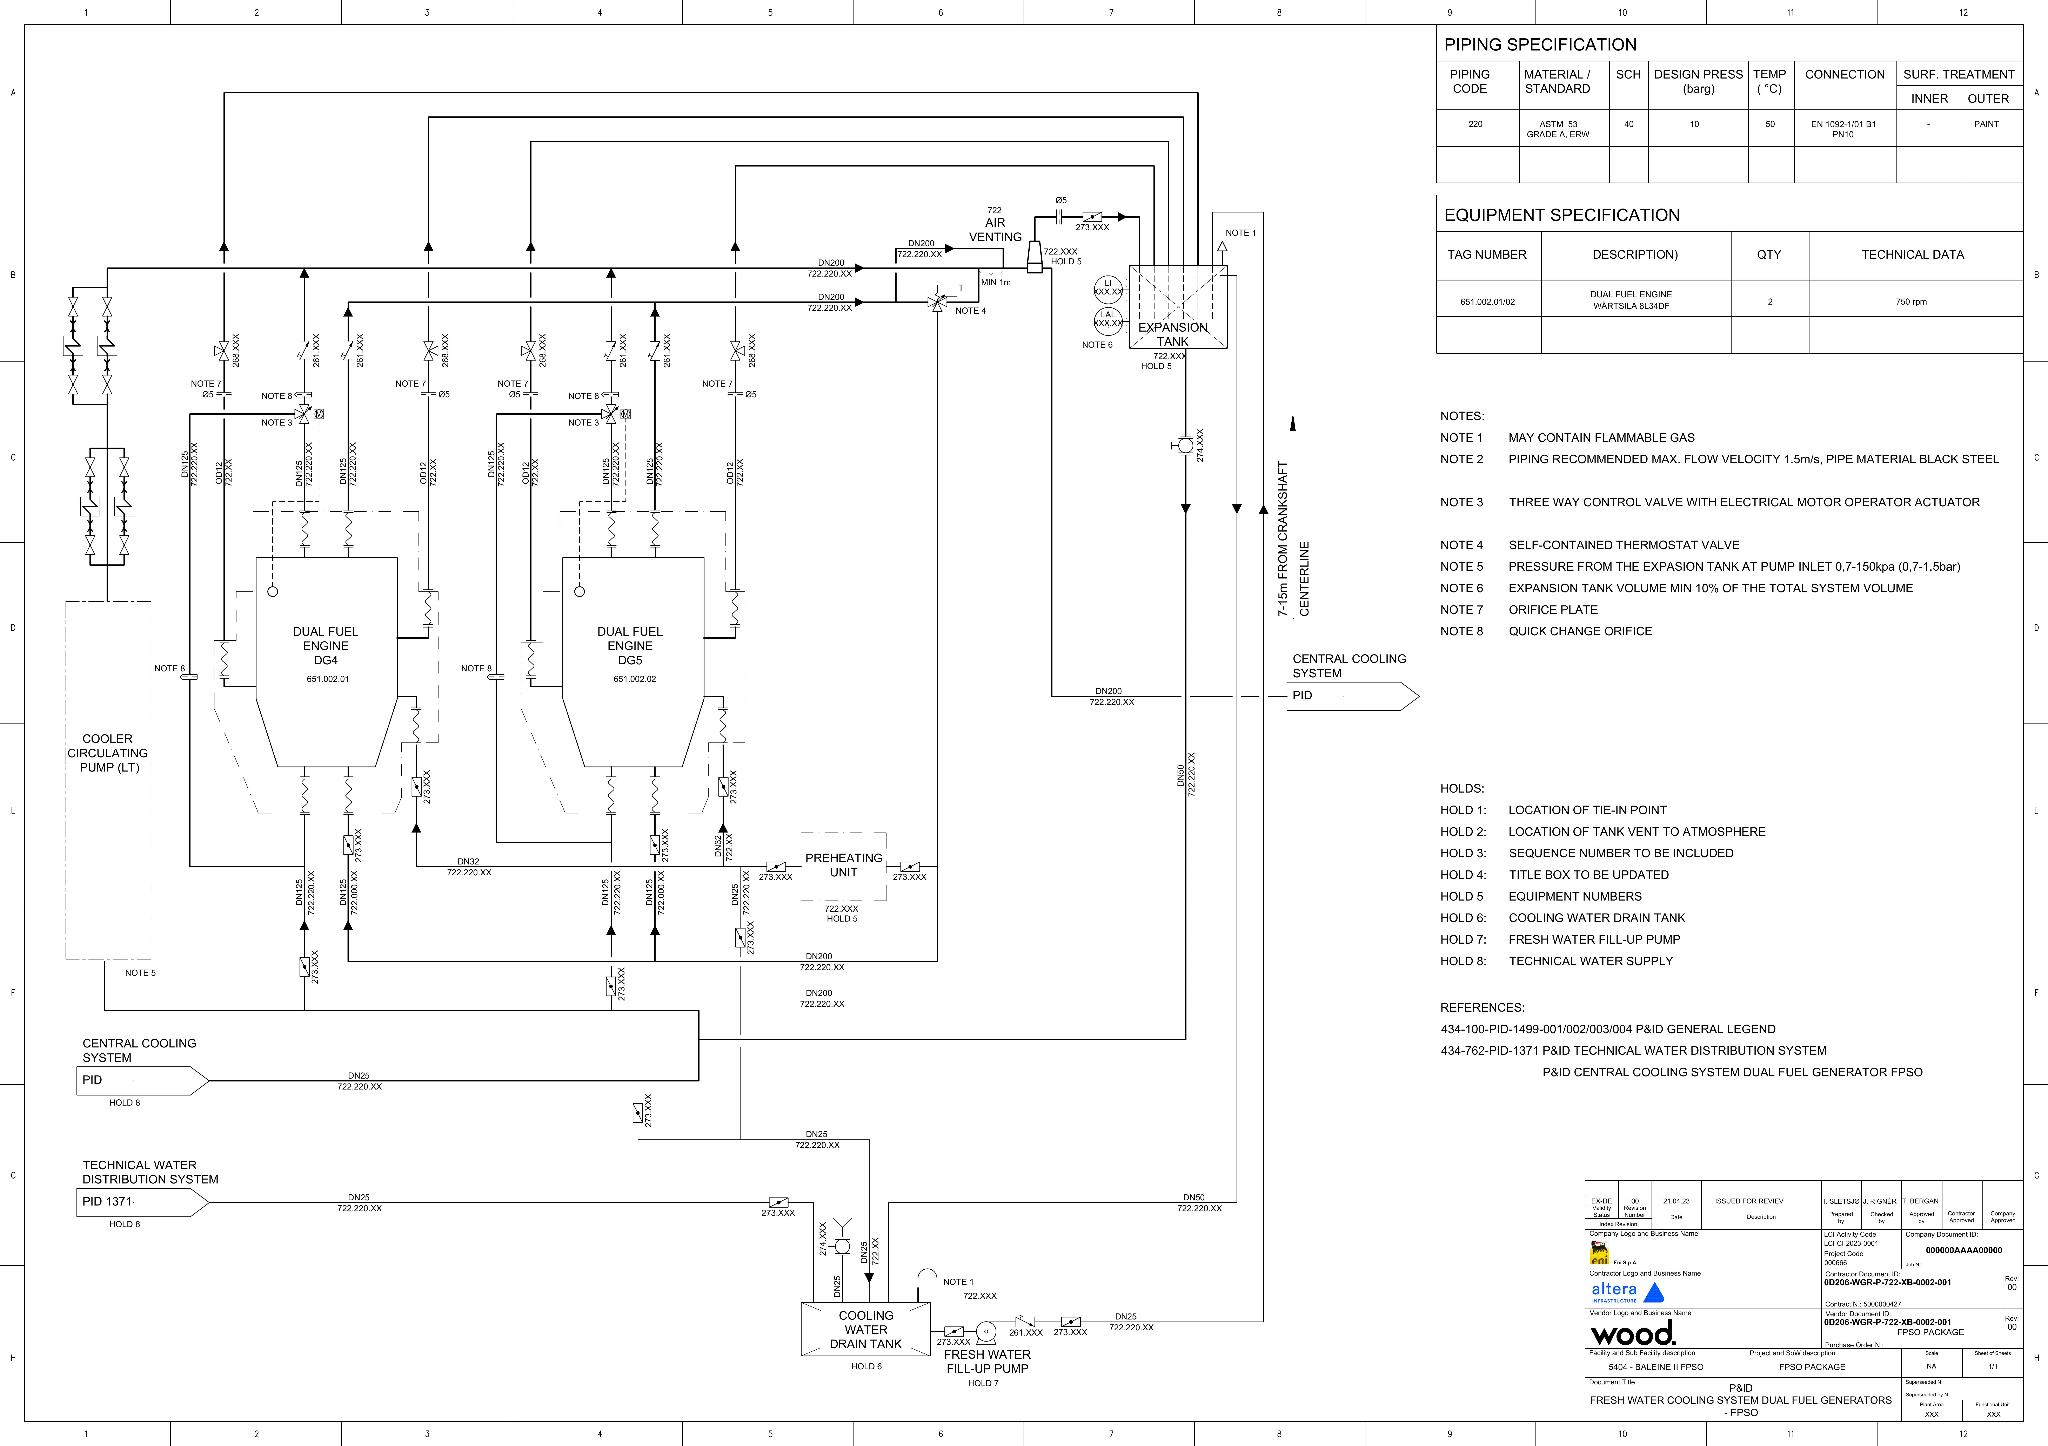
Task: Click the DG5 three-way control valve NOTE 3
Action: pos(610,412)
